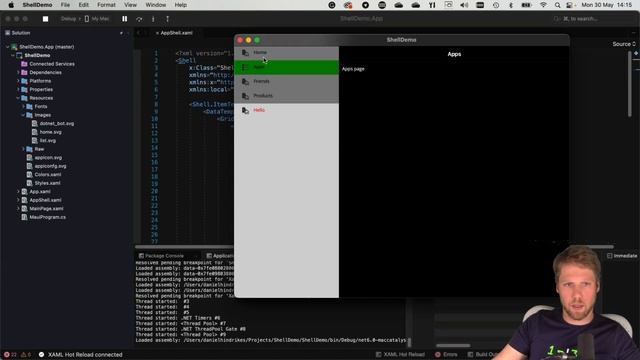Select the list.svg file
The width and height of the screenshot is (640, 360).
click(48, 141)
